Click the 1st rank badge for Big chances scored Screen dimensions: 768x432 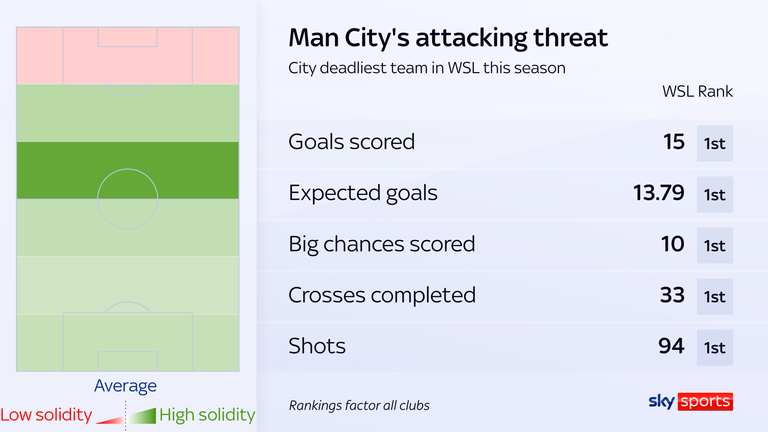[x=714, y=245]
